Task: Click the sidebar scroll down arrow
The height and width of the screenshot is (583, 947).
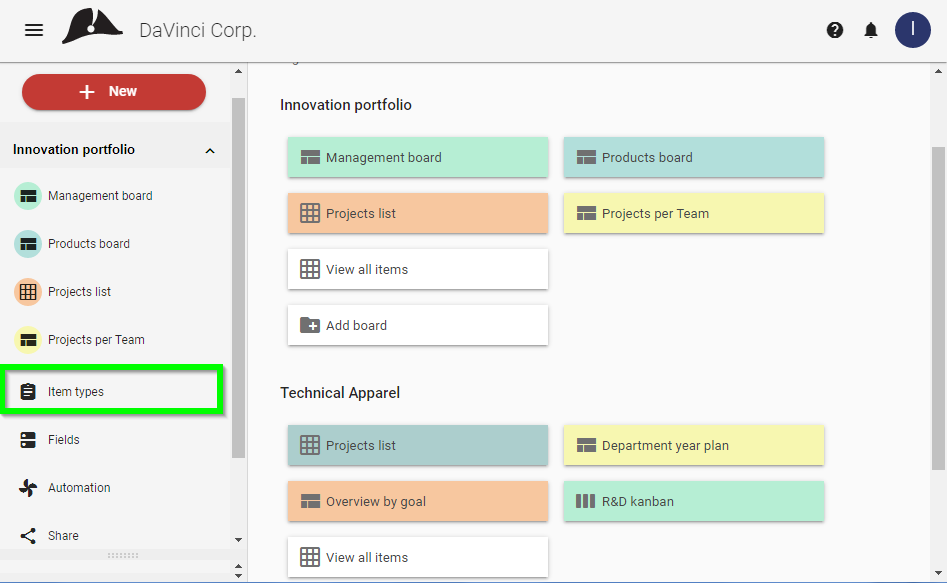Action: (239, 540)
